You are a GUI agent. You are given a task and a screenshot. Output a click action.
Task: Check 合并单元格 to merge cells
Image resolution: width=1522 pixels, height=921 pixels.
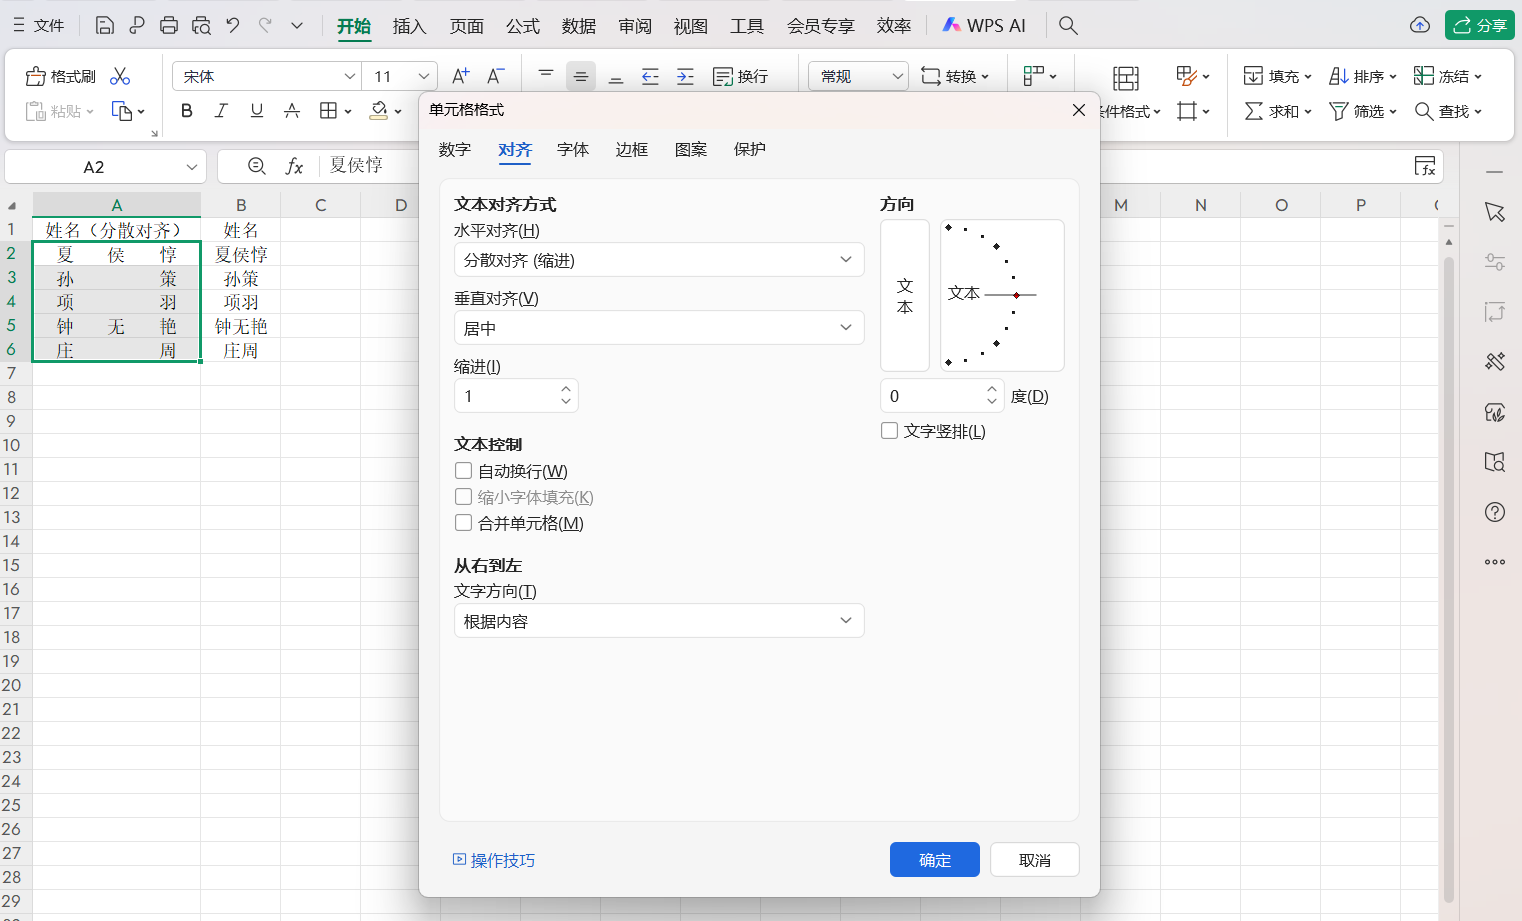(x=463, y=522)
